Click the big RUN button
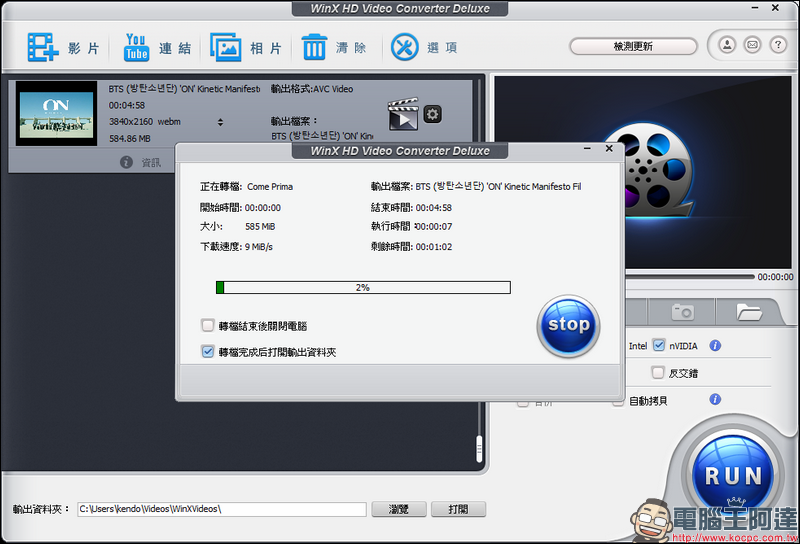Viewport: 800px width, 544px height. click(x=733, y=473)
